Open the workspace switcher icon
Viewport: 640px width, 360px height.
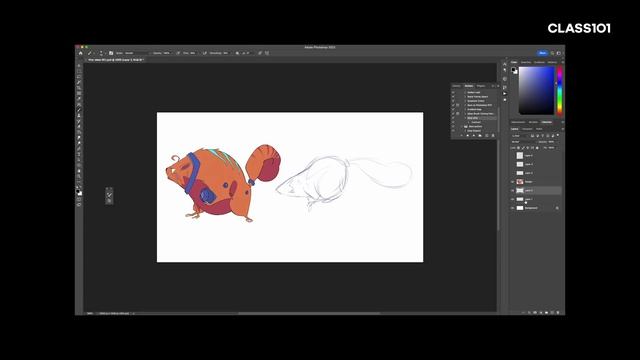(x=559, y=53)
